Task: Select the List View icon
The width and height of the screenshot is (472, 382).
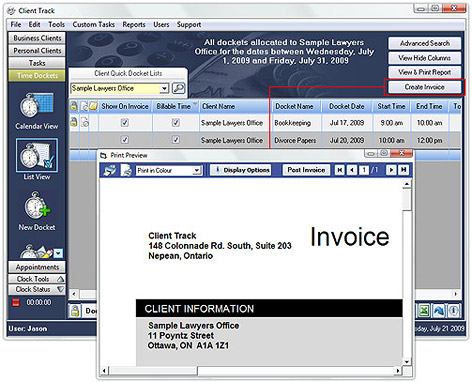Action: click(37, 155)
